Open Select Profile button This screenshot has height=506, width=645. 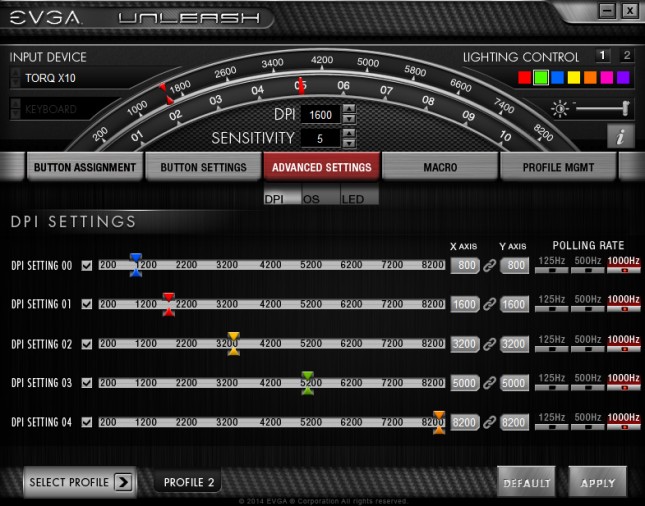tap(80, 482)
